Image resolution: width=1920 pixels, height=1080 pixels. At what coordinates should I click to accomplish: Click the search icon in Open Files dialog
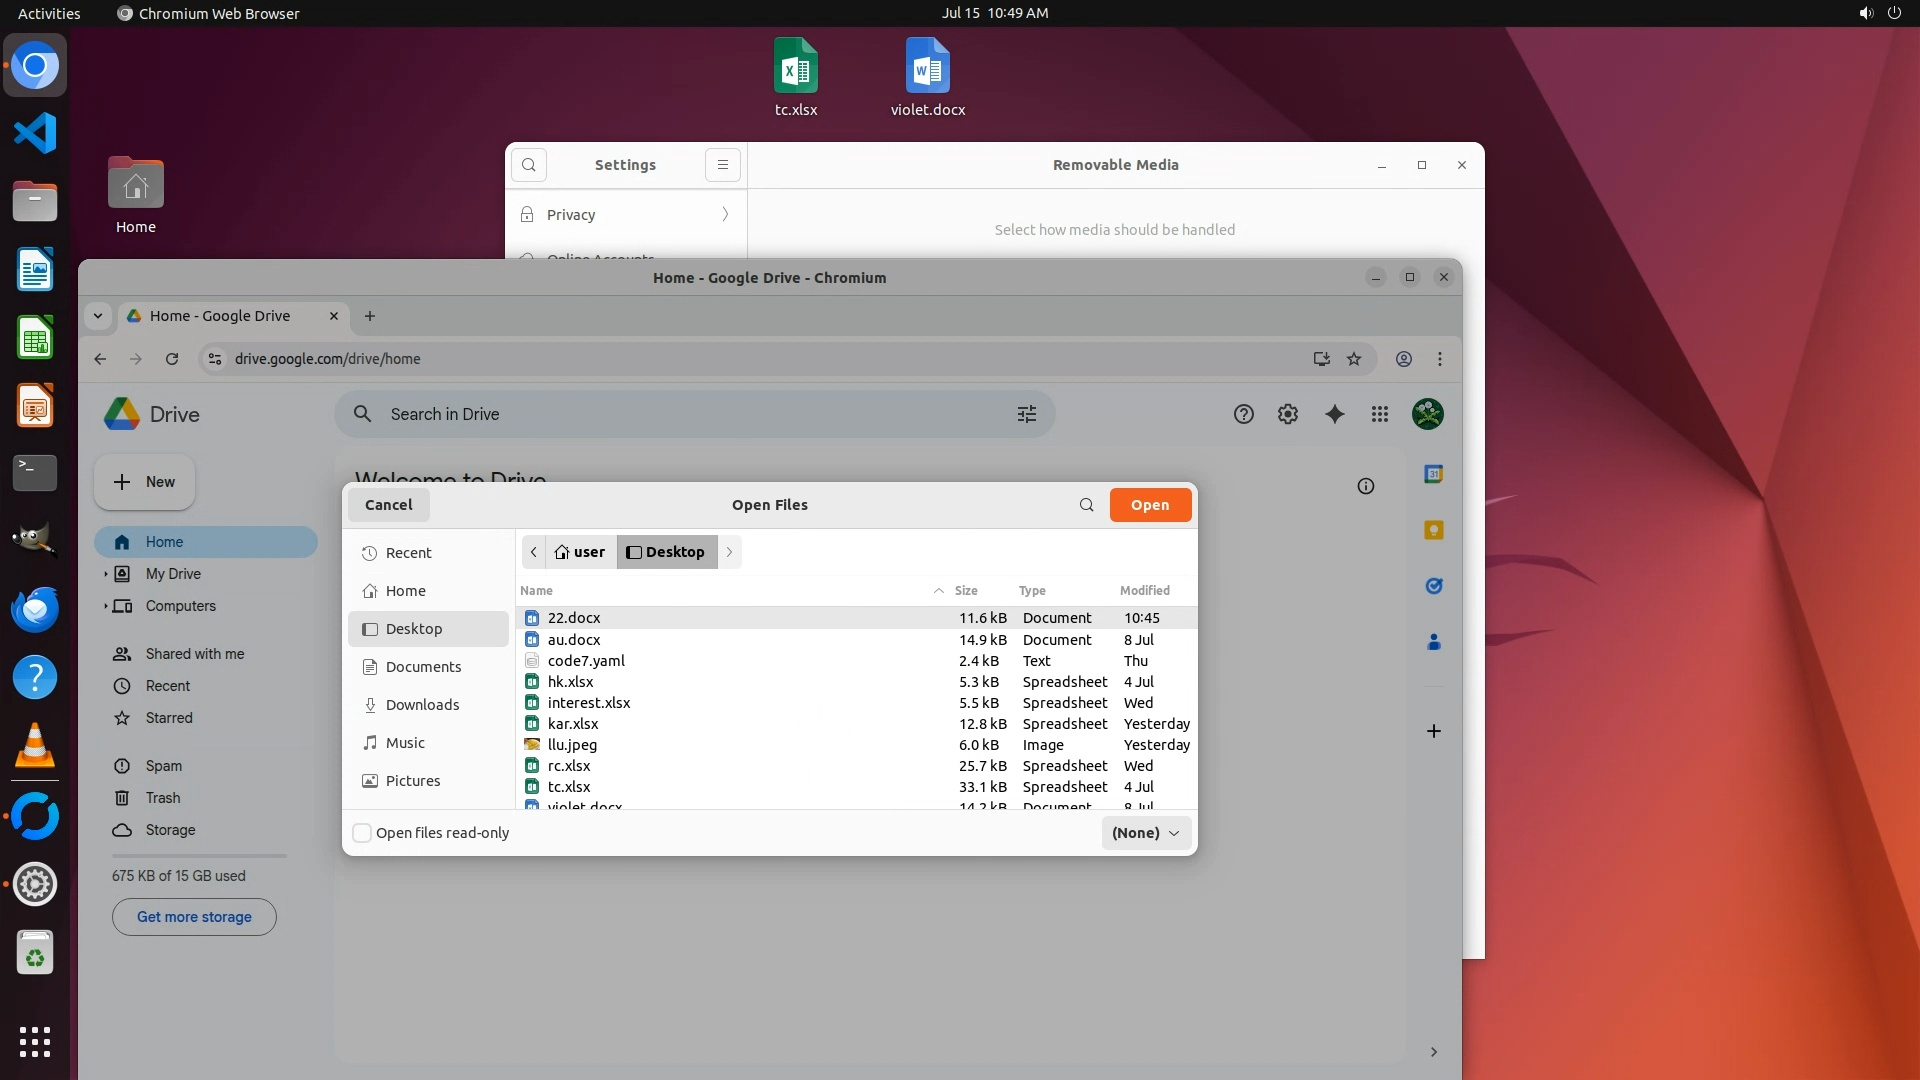pos(1086,505)
